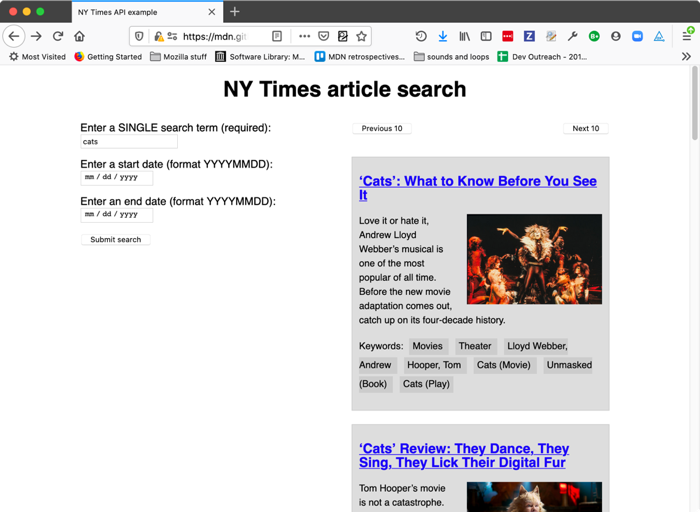Toggle Reader View icon in address bar
Screen dimensions: 700x512
[x=277, y=36]
